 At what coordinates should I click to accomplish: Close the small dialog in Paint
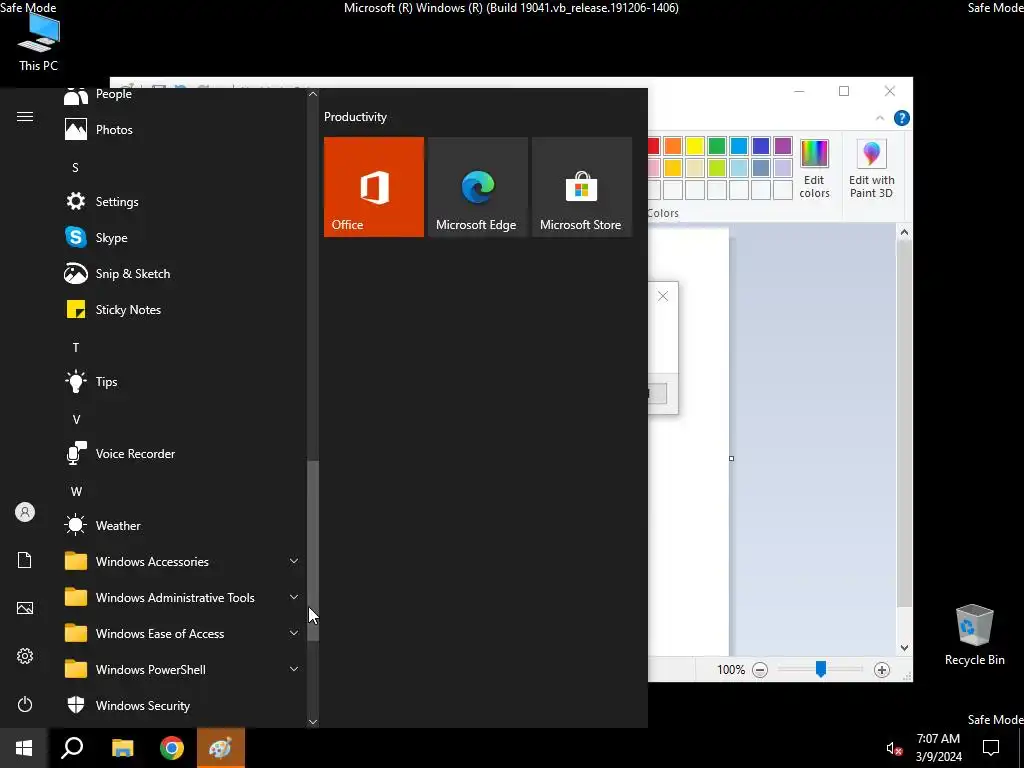663,296
